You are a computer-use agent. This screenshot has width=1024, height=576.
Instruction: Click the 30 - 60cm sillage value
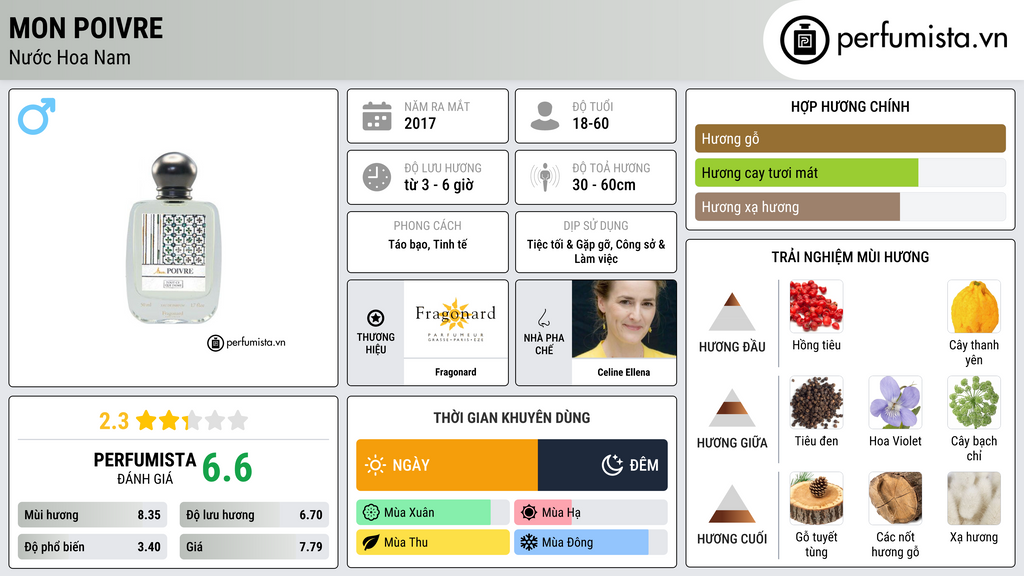pos(604,185)
